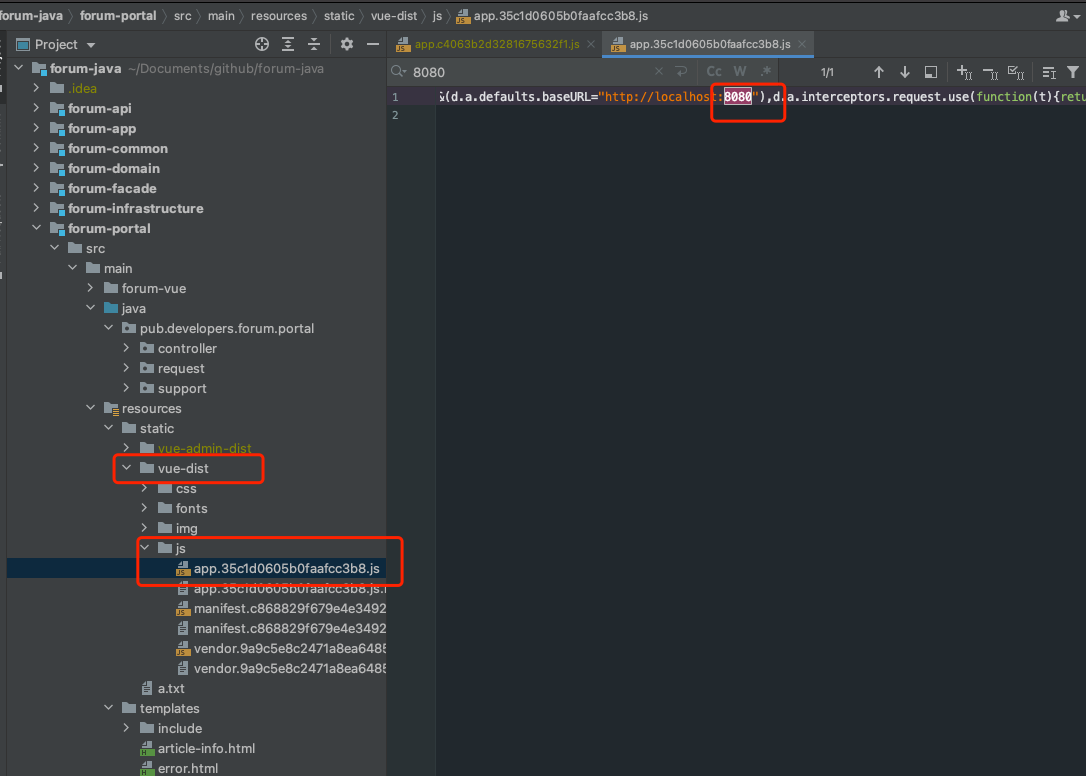The width and height of the screenshot is (1086, 776).
Task: Expand the forum-common module
Action: click(36, 148)
